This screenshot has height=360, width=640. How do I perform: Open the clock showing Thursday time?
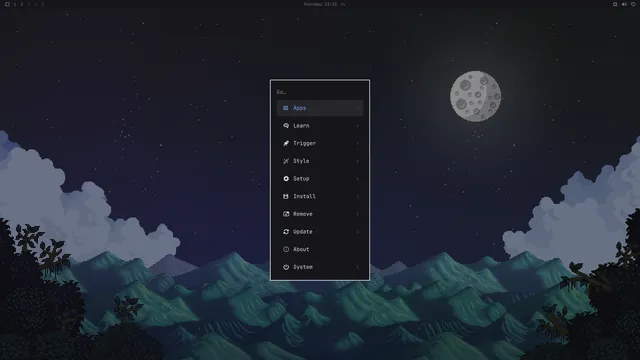pyautogui.click(x=320, y=4)
